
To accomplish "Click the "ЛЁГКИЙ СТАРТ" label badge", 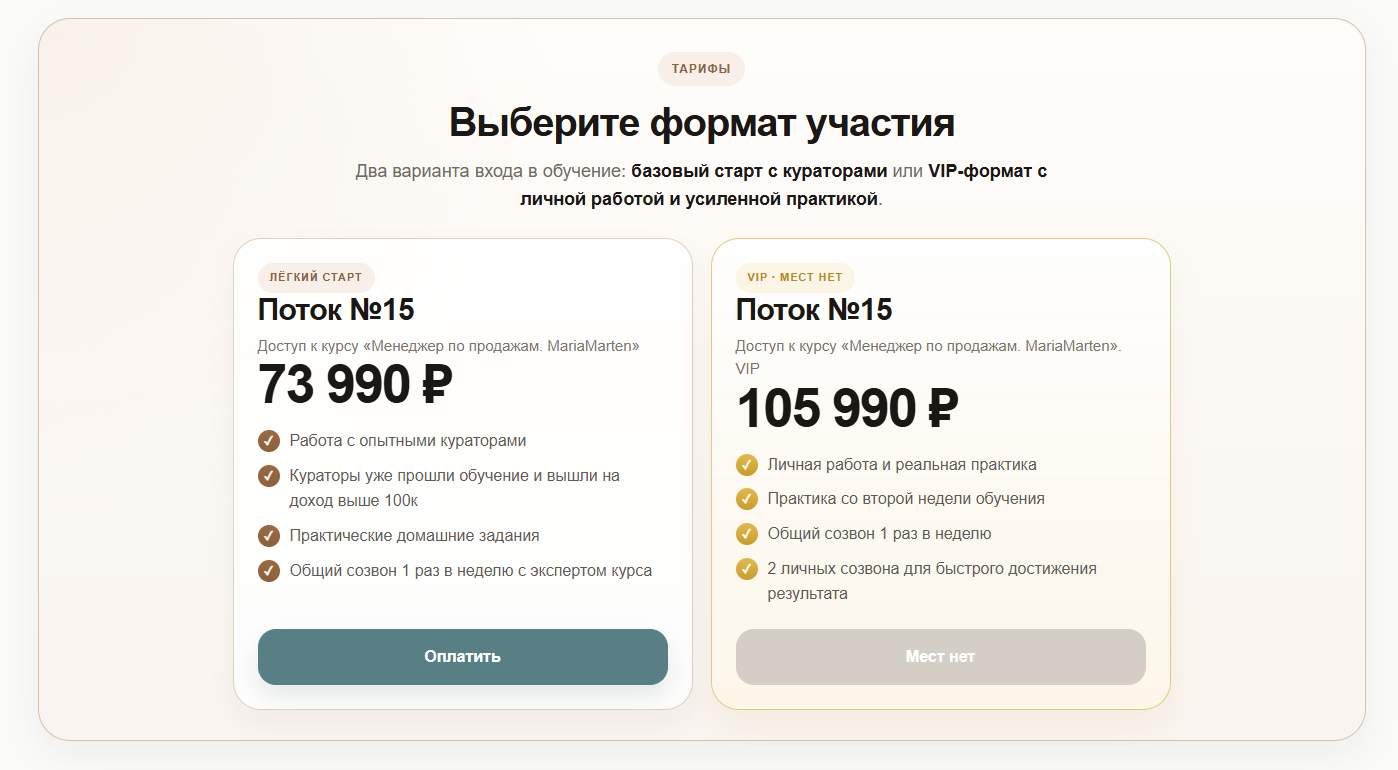I will tap(316, 277).
